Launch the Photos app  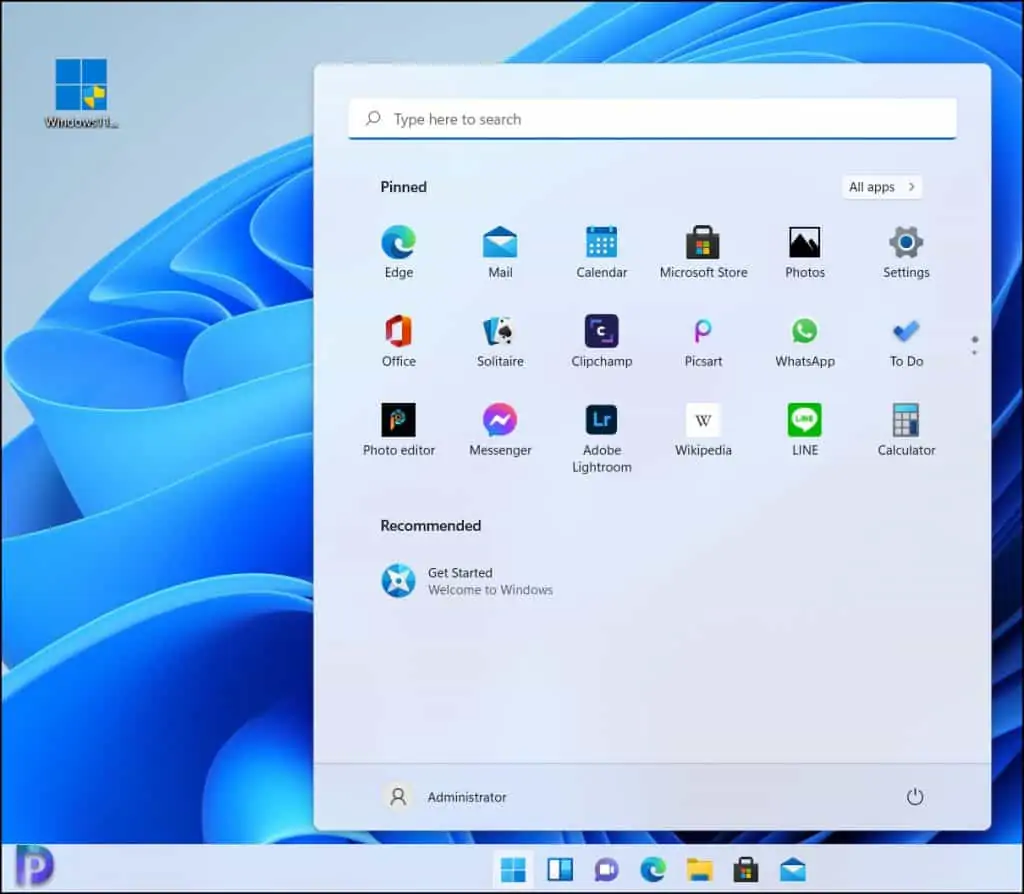tap(805, 252)
